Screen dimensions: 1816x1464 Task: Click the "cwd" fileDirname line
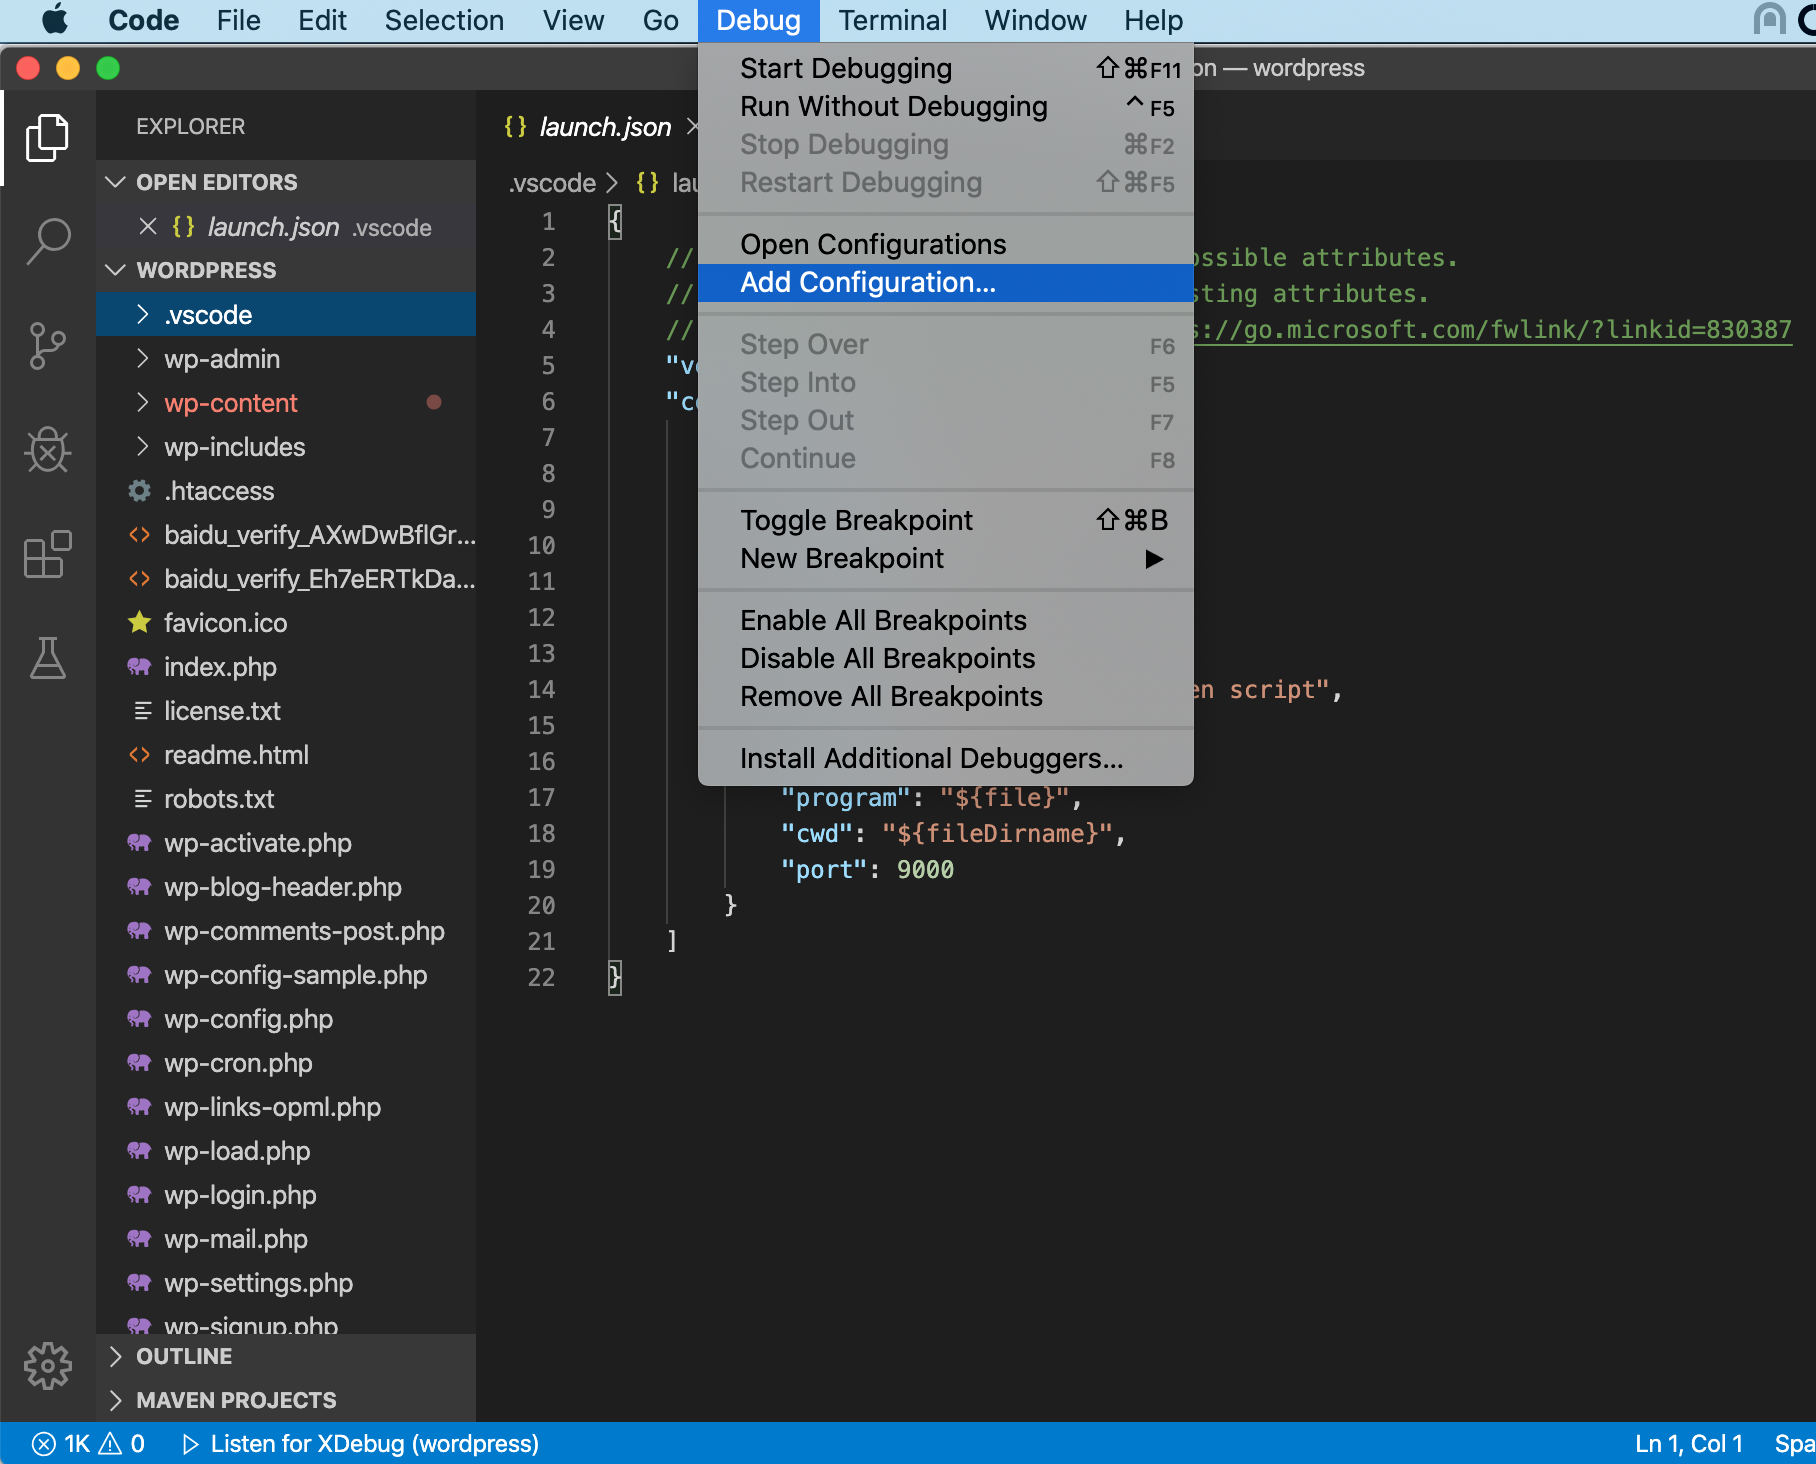[952, 834]
